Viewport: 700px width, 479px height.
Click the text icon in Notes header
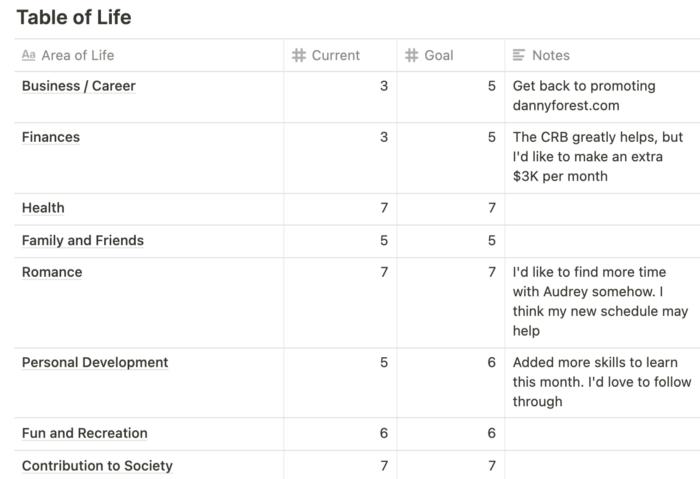(519, 55)
